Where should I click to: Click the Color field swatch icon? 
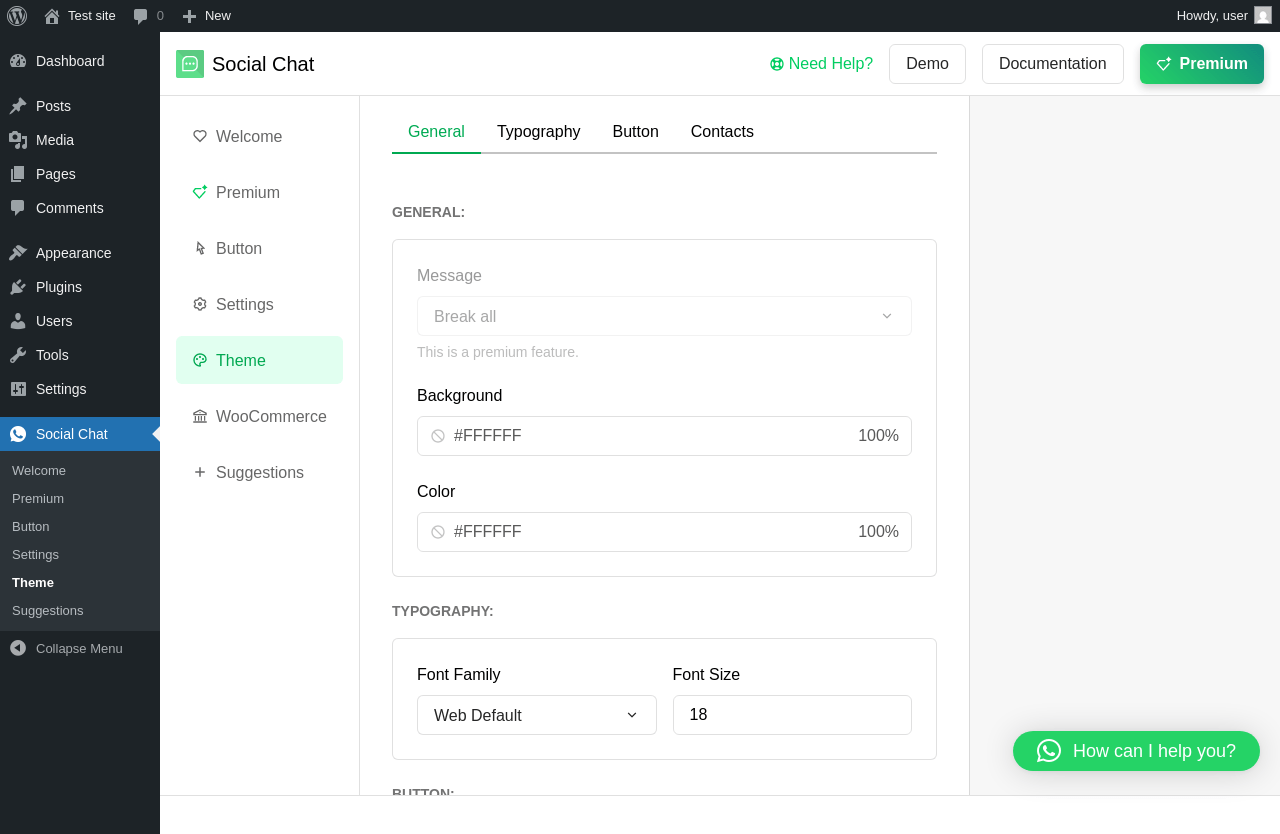click(438, 532)
